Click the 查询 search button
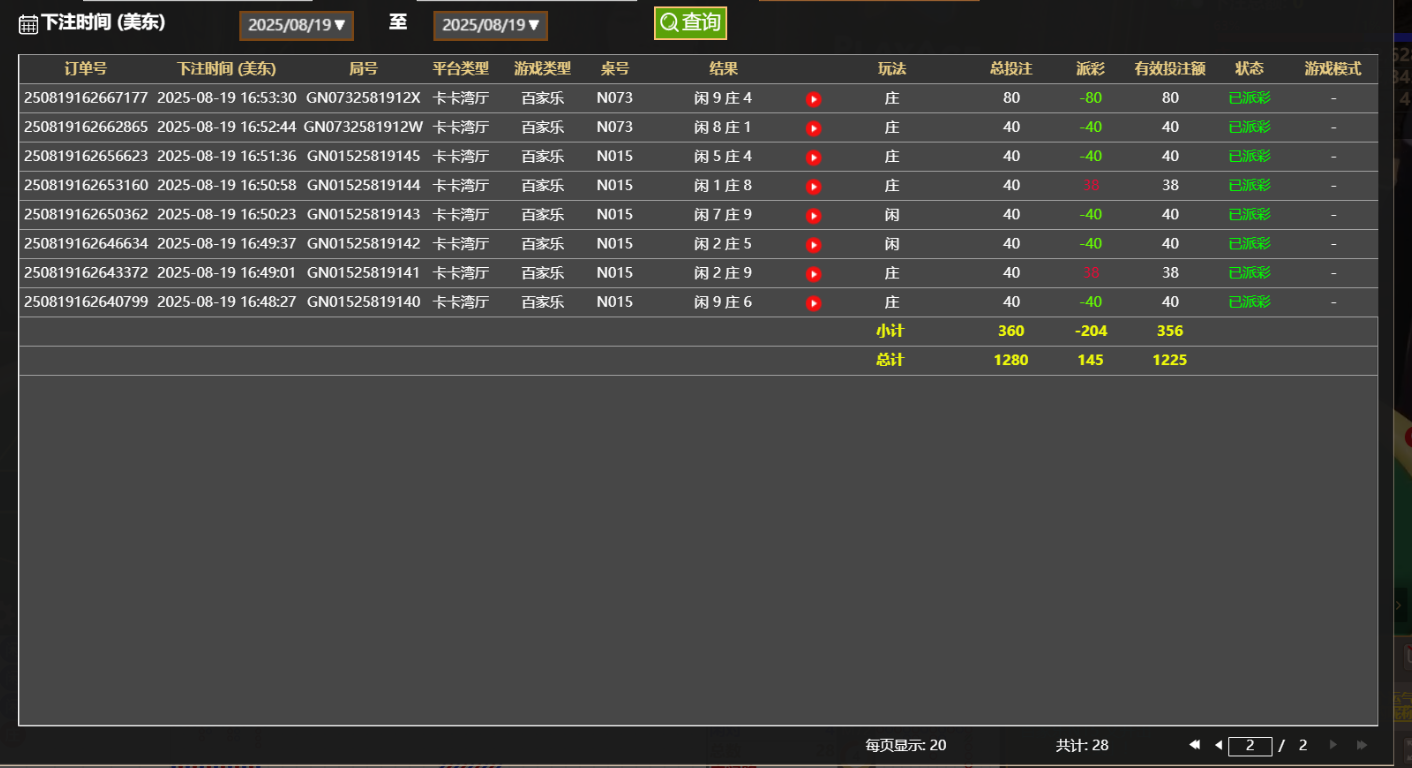Viewport: 1412px width, 768px height. pyautogui.click(x=690, y=22)
